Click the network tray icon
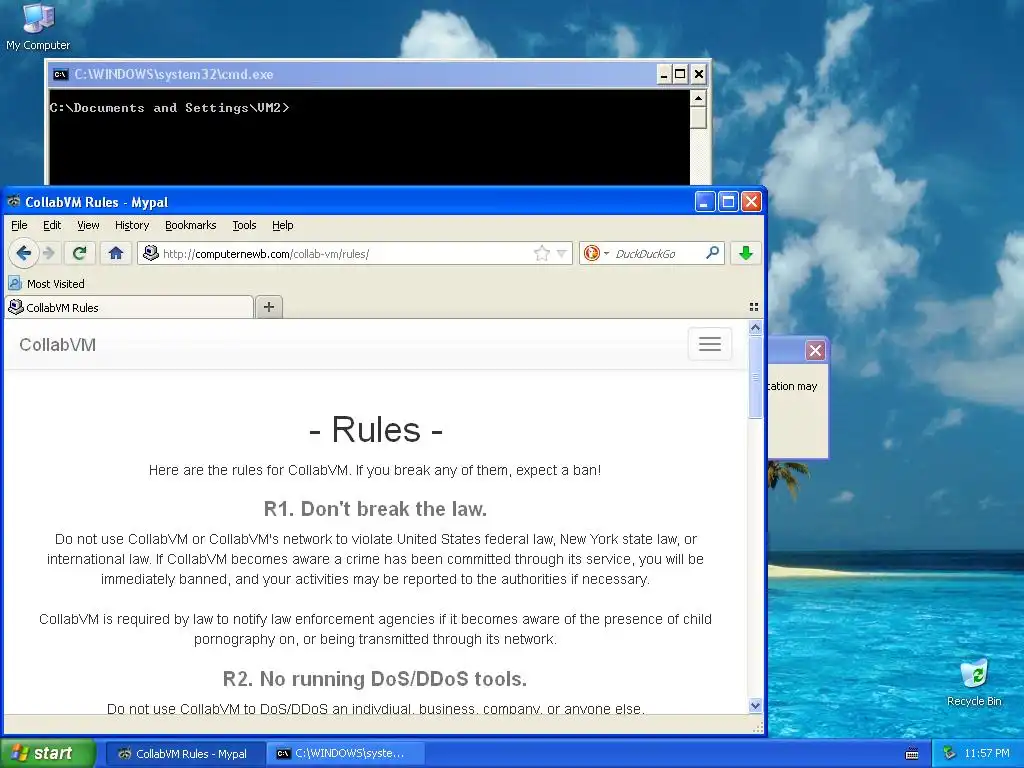 pos(949,754)
